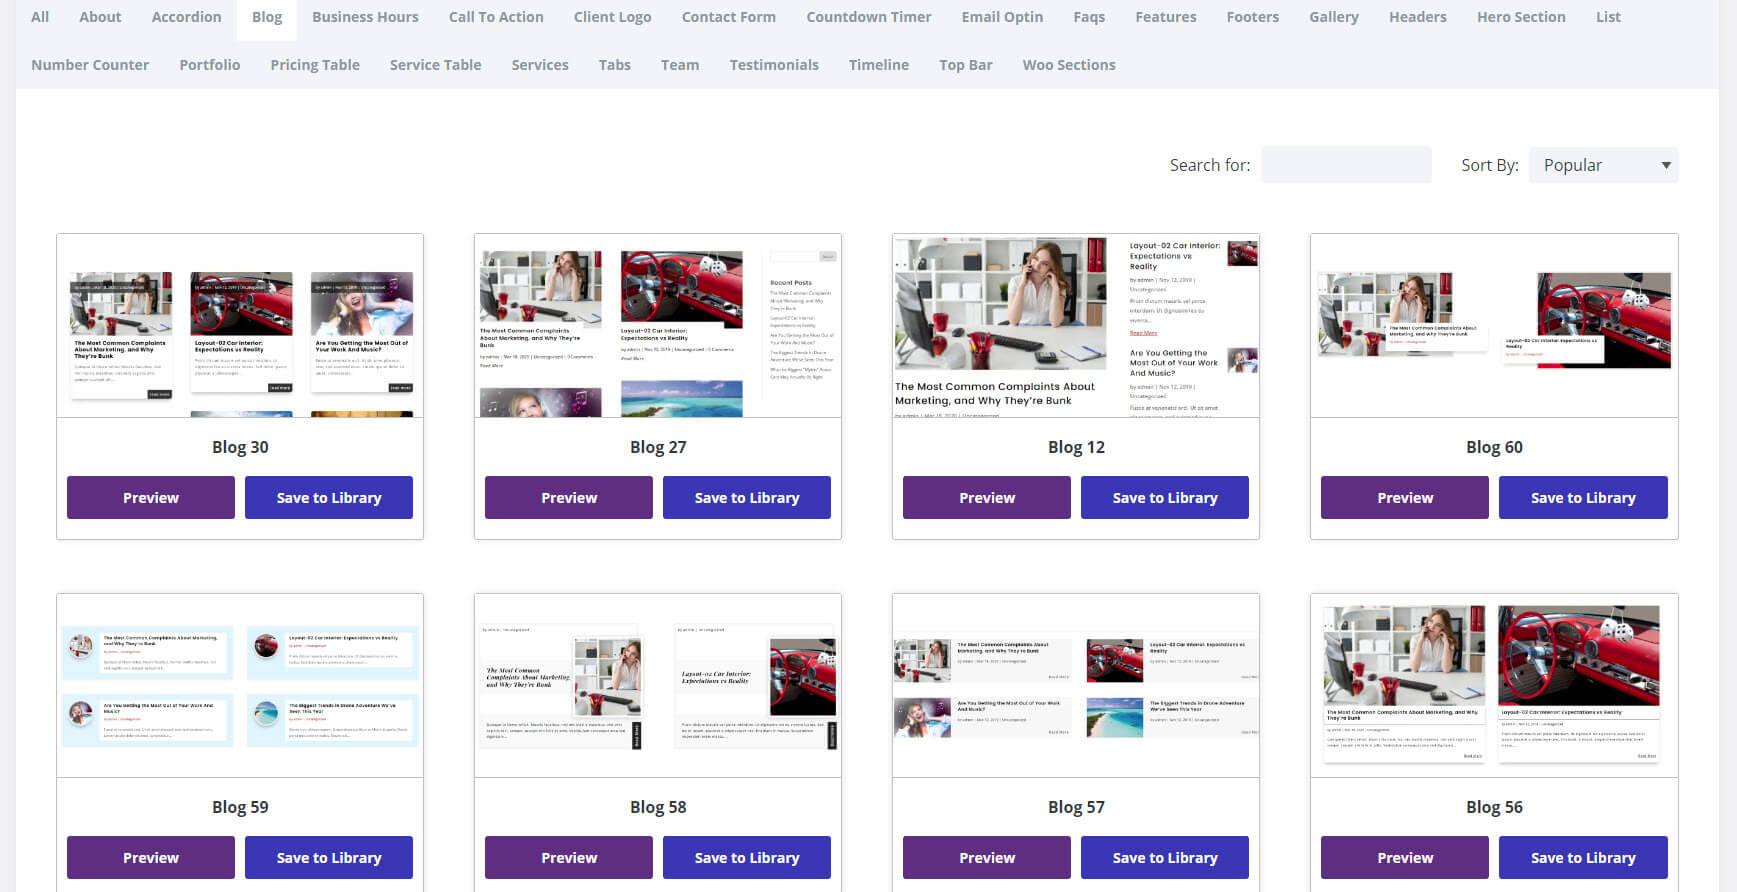The width and height of the screenshot is (1737, 892).
Task: Click the Blog 59 title text
Action: (240, 807)
